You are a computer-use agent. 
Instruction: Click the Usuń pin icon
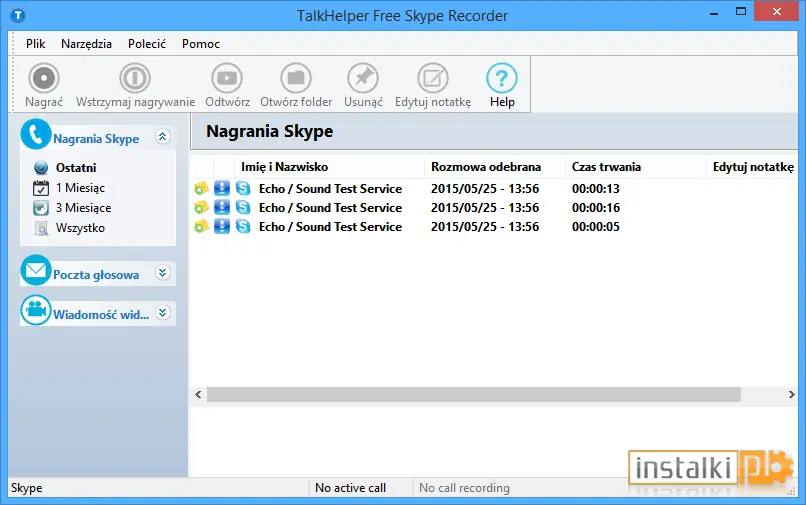(x=363, y=78)
